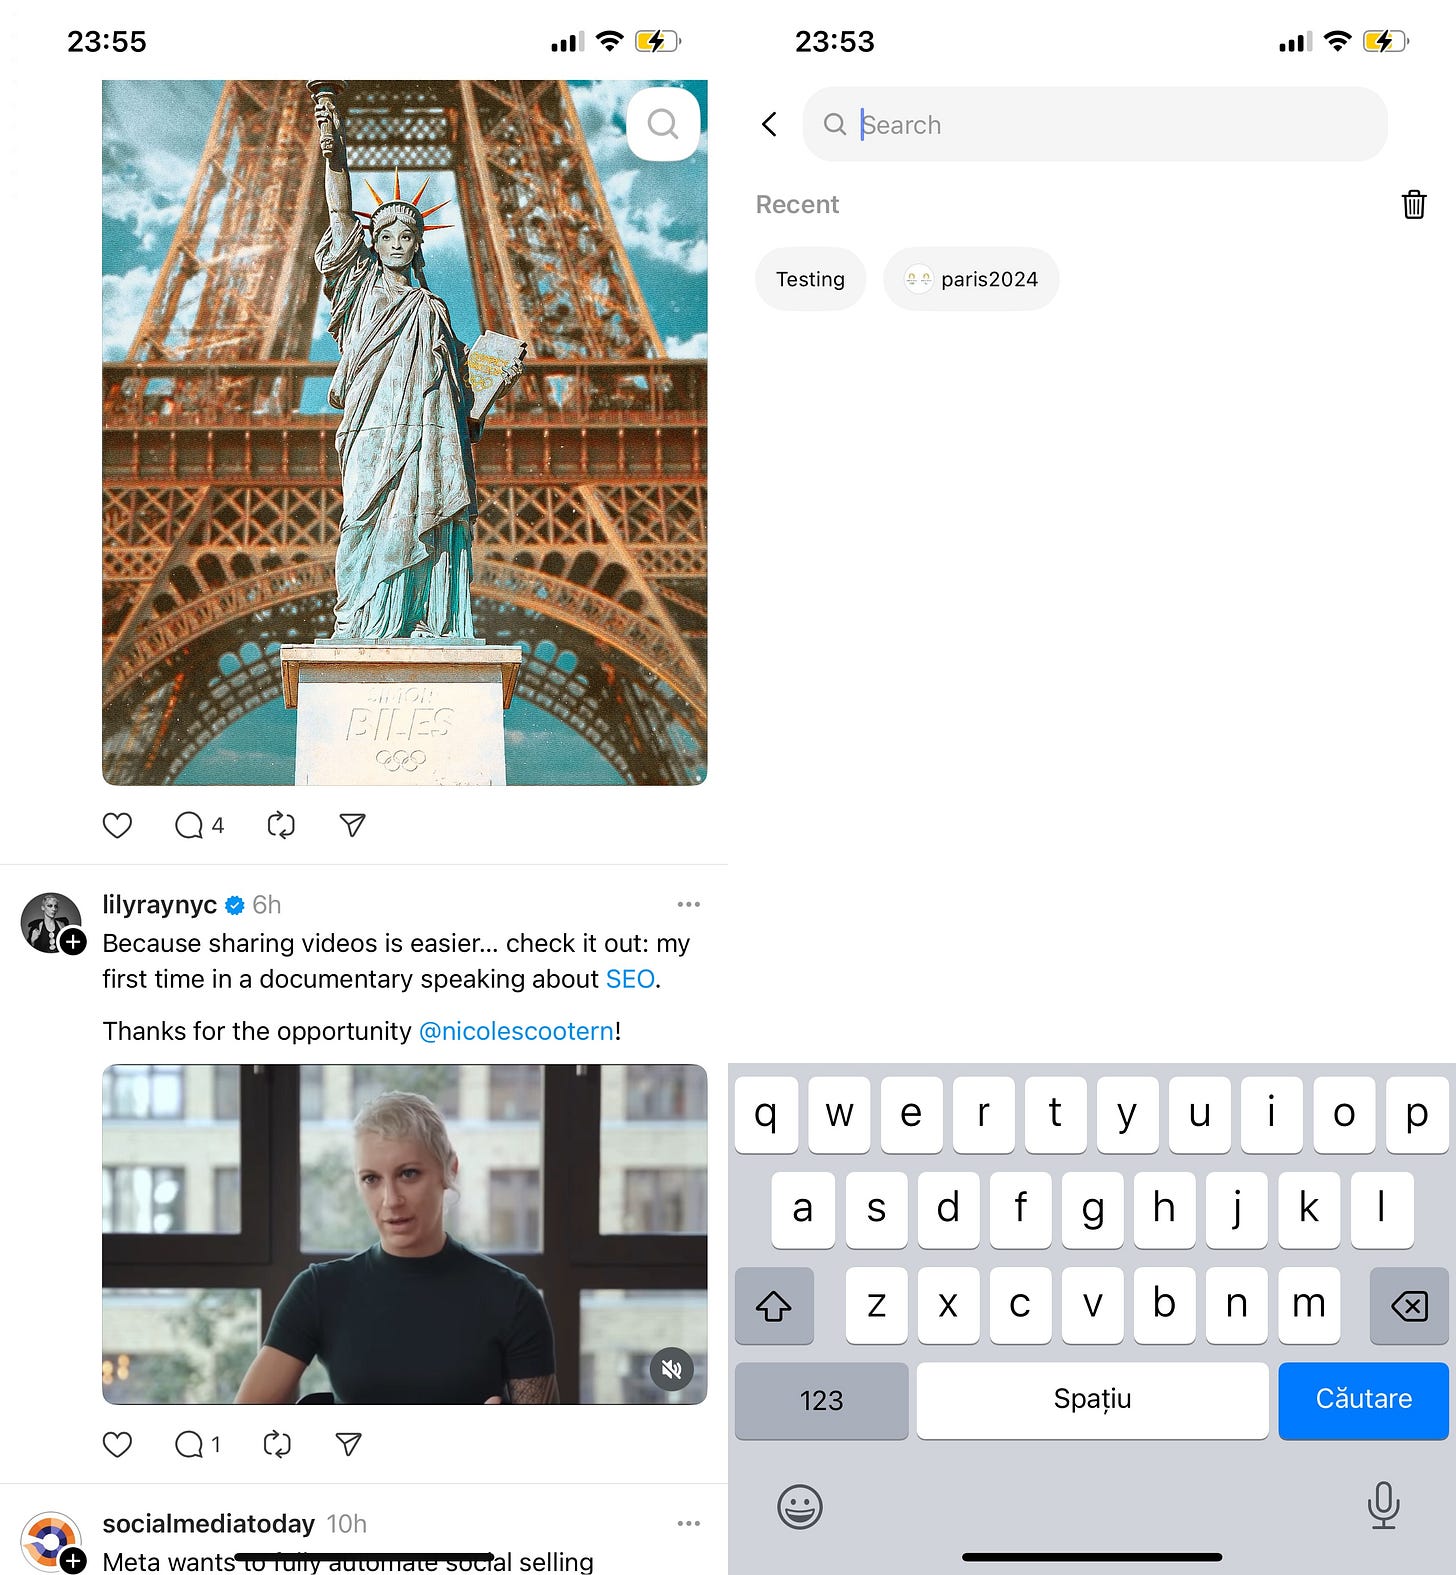Image resolution: width=1456 pixels, height=1575 pixels.
Task: Start dictation with the microphone icon
Action: [1384, 1506]
